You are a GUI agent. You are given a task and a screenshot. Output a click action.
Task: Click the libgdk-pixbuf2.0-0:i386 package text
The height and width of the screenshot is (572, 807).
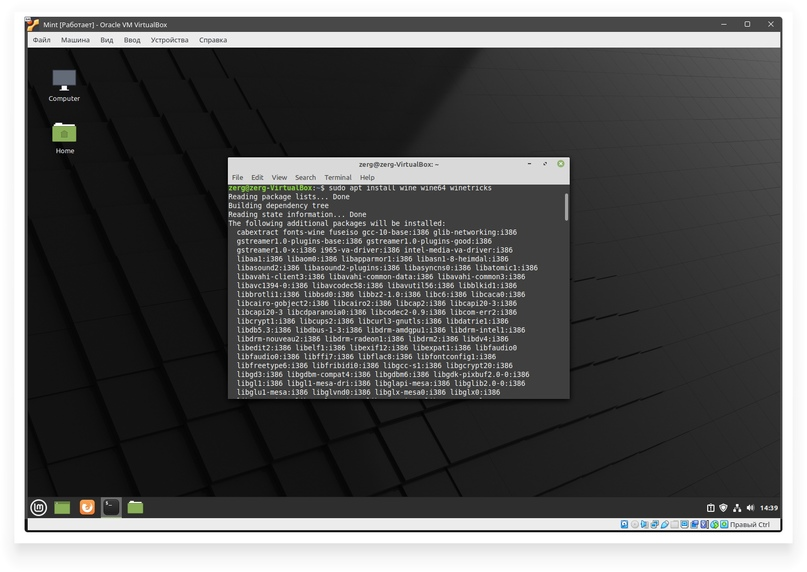[x=481, y=374]
